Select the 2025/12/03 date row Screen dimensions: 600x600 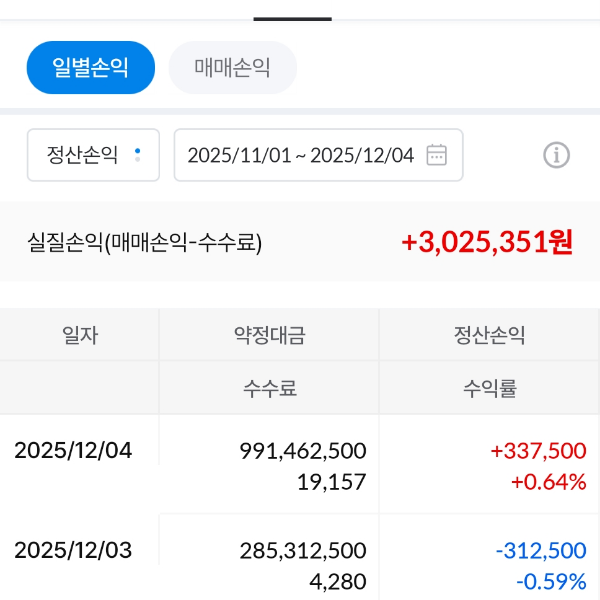tap(73, 550)
